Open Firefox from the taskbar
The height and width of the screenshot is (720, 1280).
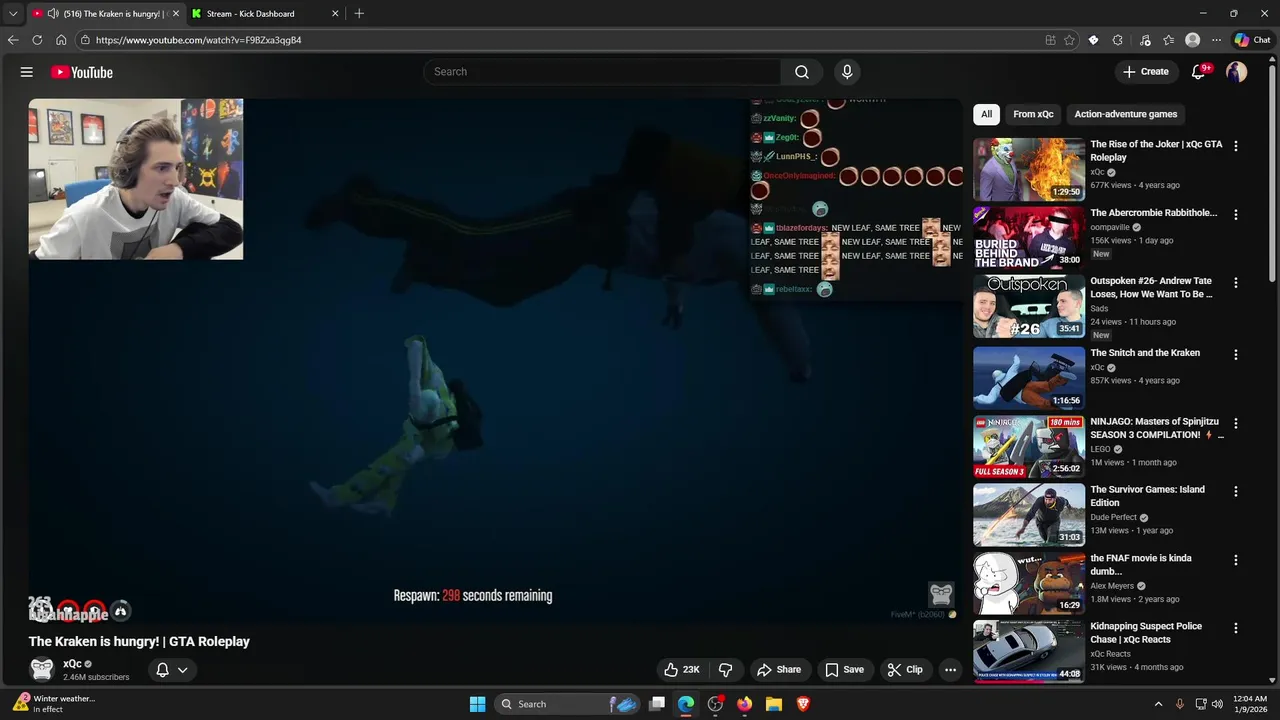744,704
